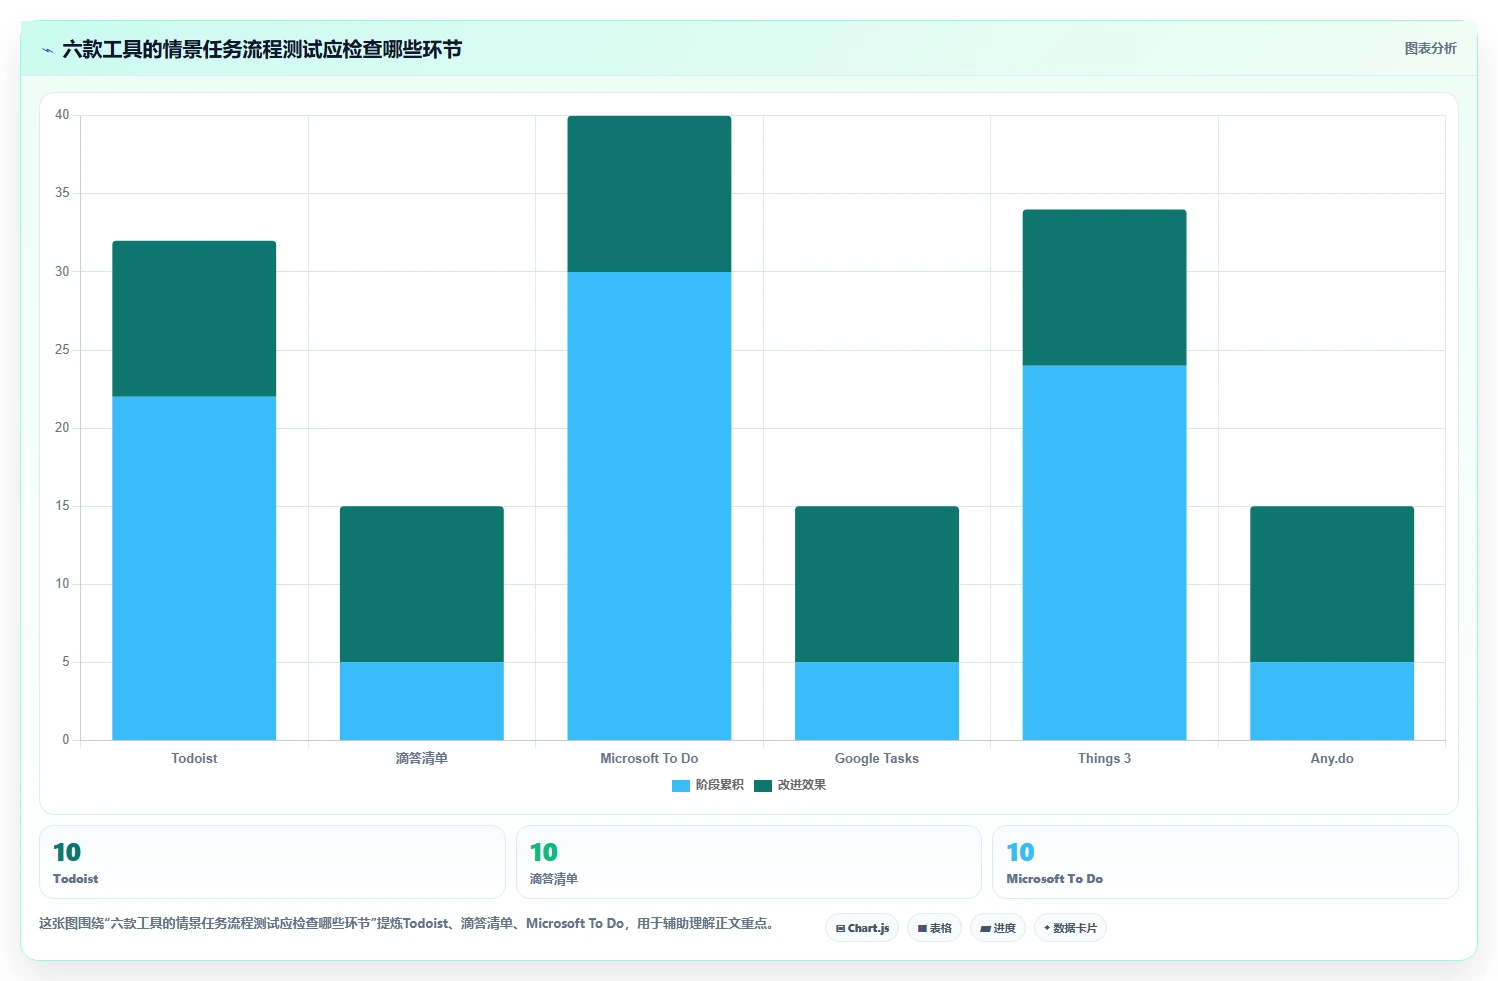
Task: Click the 滴答清单 x-axis label
Action: [422, 758]
